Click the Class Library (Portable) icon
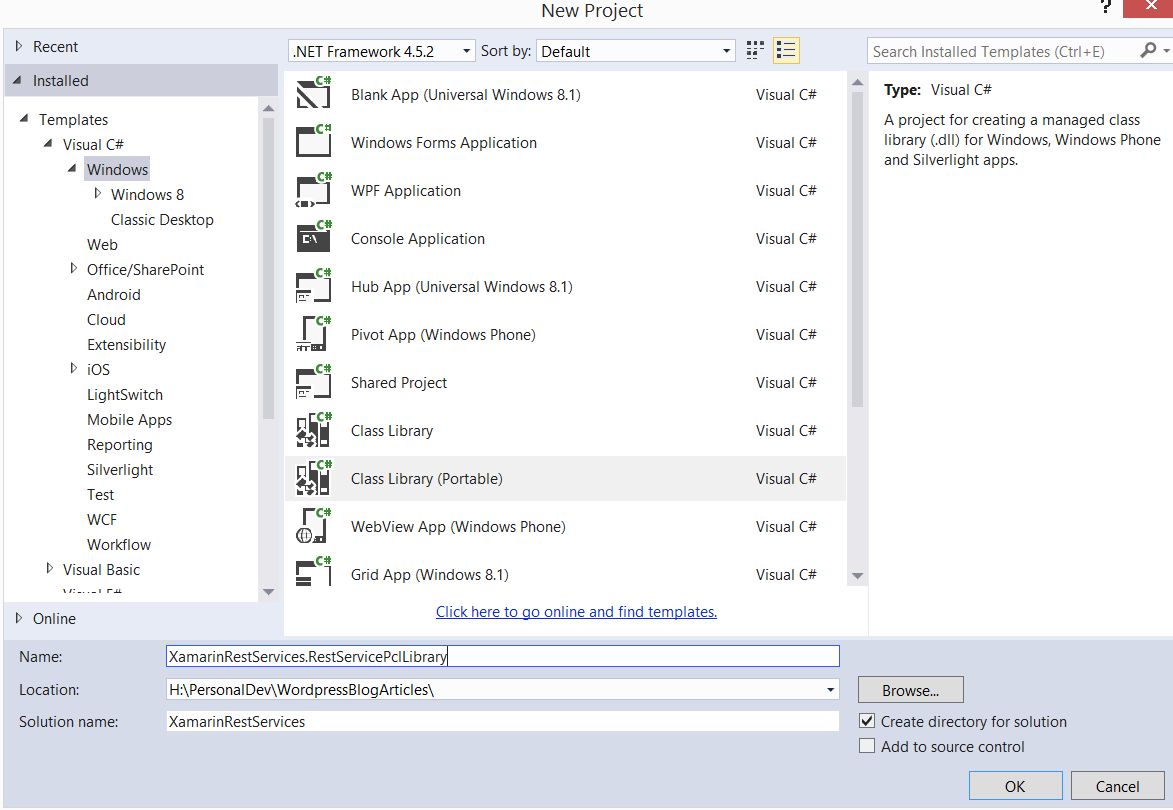 point(314,479)
